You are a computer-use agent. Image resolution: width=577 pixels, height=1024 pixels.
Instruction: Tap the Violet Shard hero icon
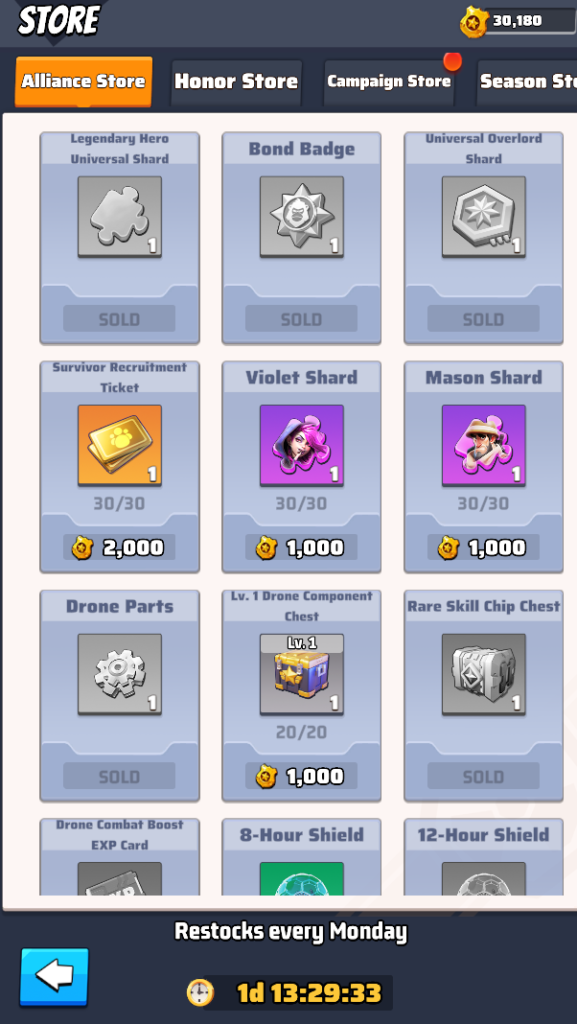pos(302,445)
